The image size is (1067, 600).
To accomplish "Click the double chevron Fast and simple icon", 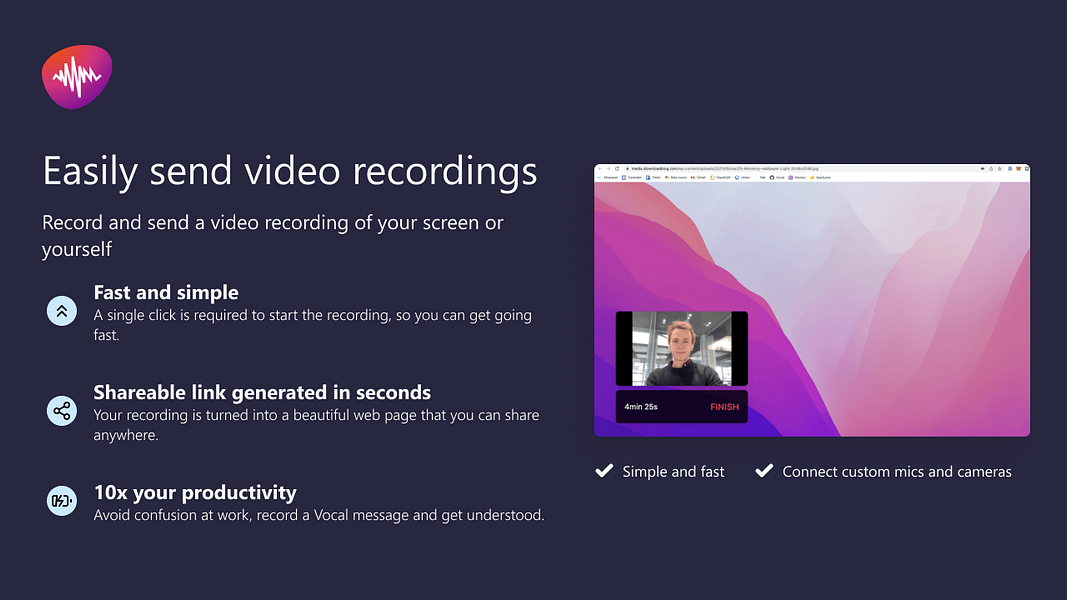I will tap(61, 311).
